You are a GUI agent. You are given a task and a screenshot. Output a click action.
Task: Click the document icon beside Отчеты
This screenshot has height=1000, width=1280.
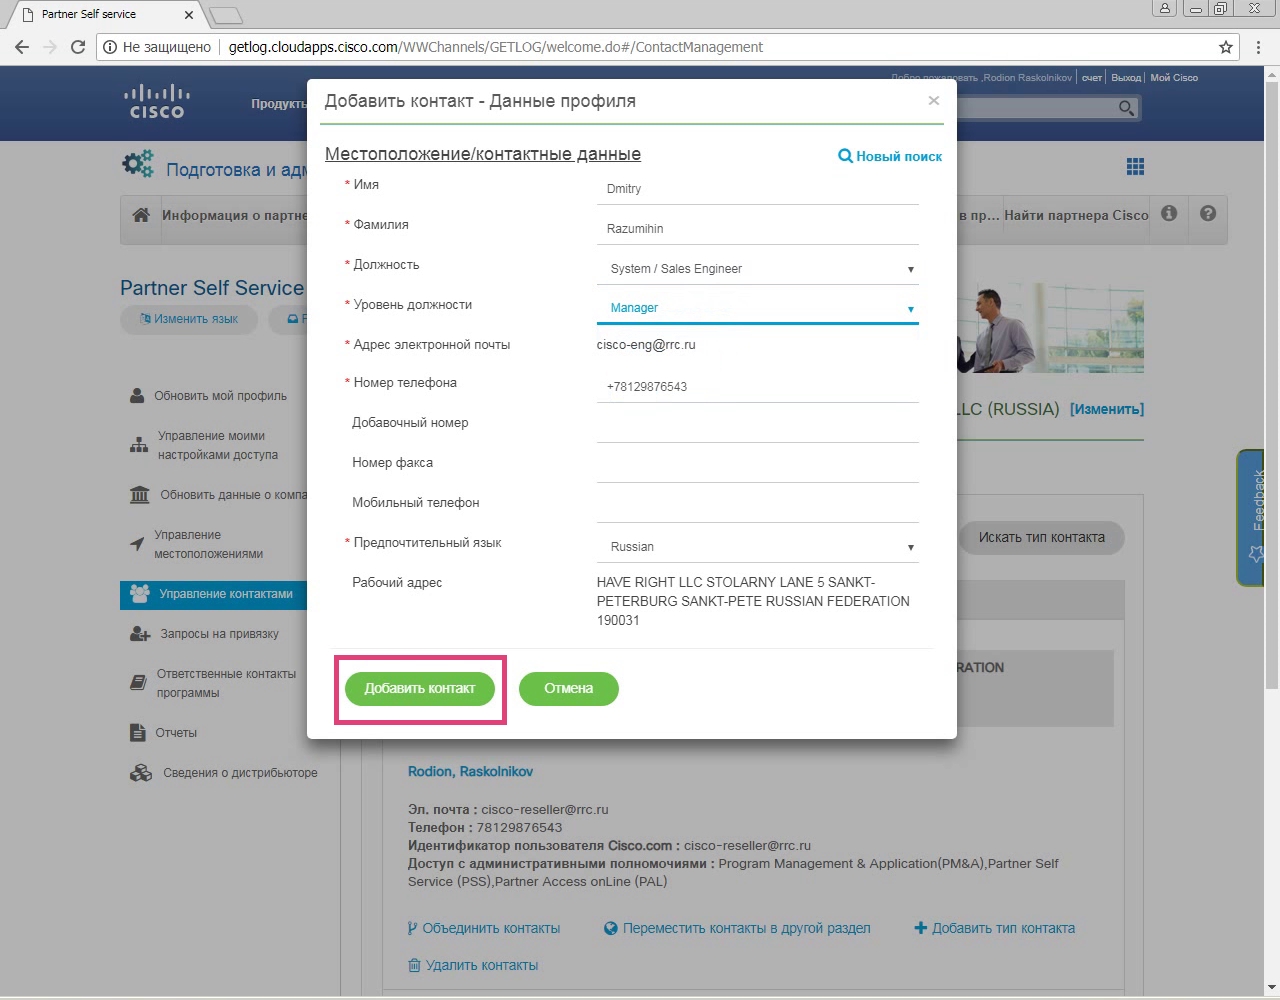coord(138,733)
